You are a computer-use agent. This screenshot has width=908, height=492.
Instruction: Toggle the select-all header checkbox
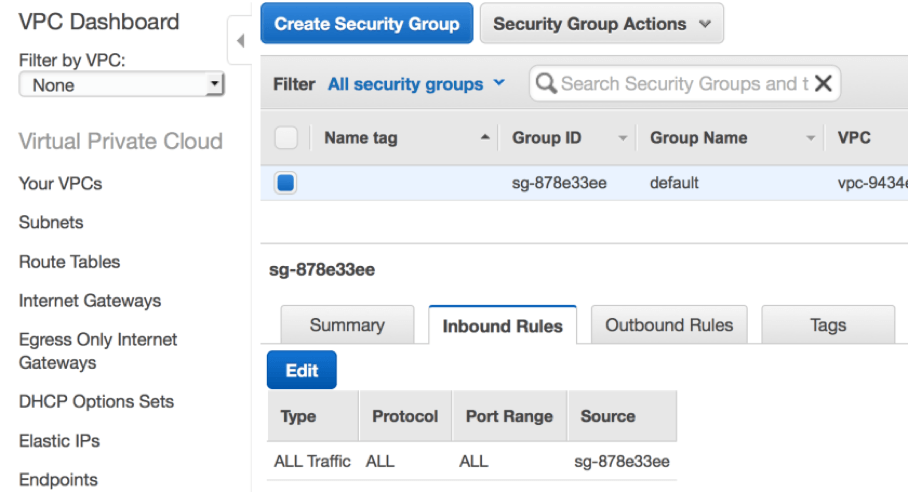click(x=286, y=138)
